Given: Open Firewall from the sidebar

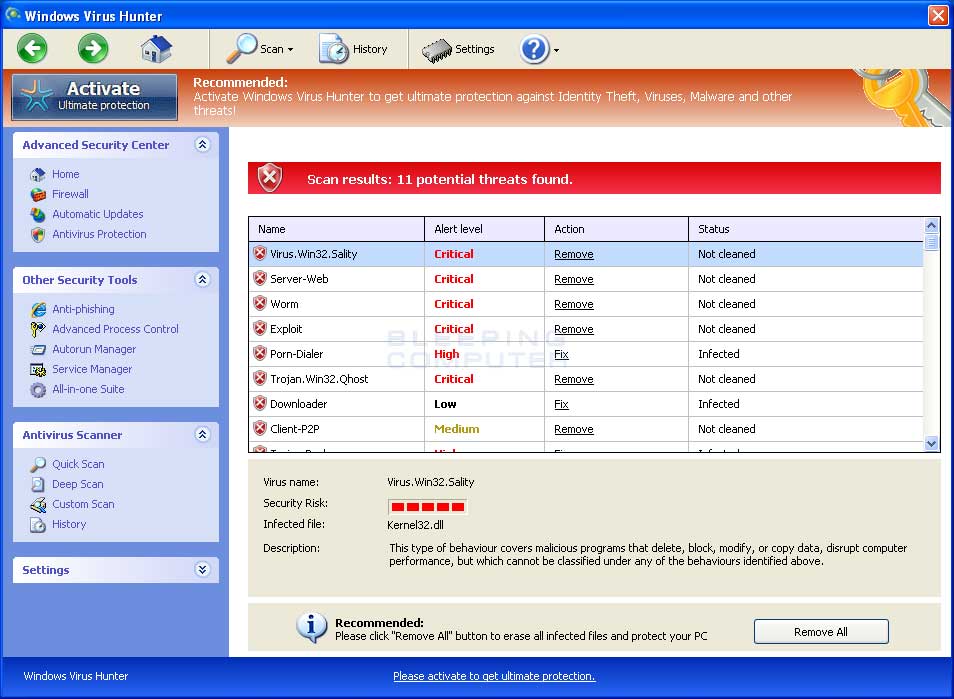Looking at the screenshot, I should pyautogui.click(x=71, y=195).
